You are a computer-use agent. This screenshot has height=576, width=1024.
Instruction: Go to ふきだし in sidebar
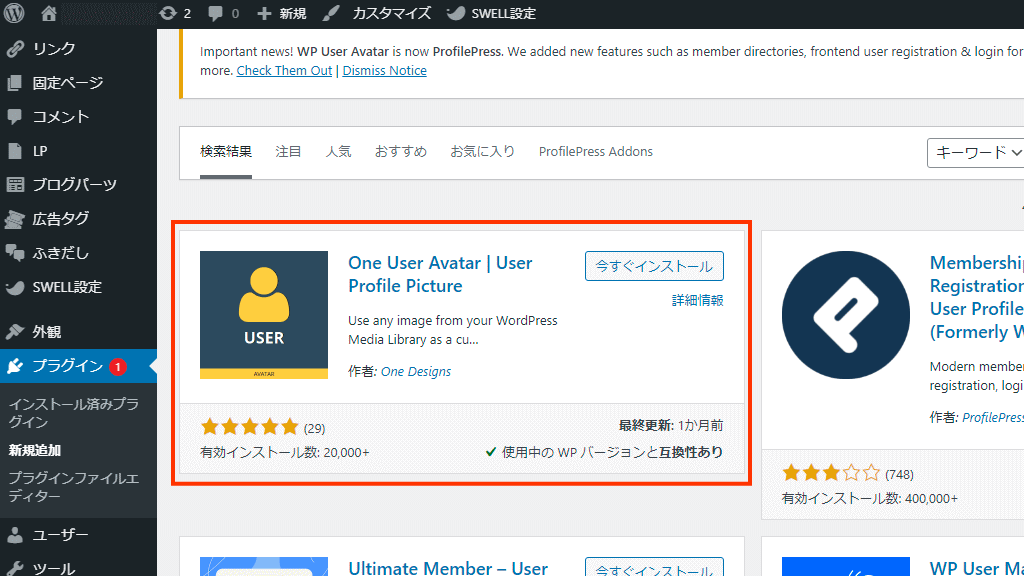(61, 253)
